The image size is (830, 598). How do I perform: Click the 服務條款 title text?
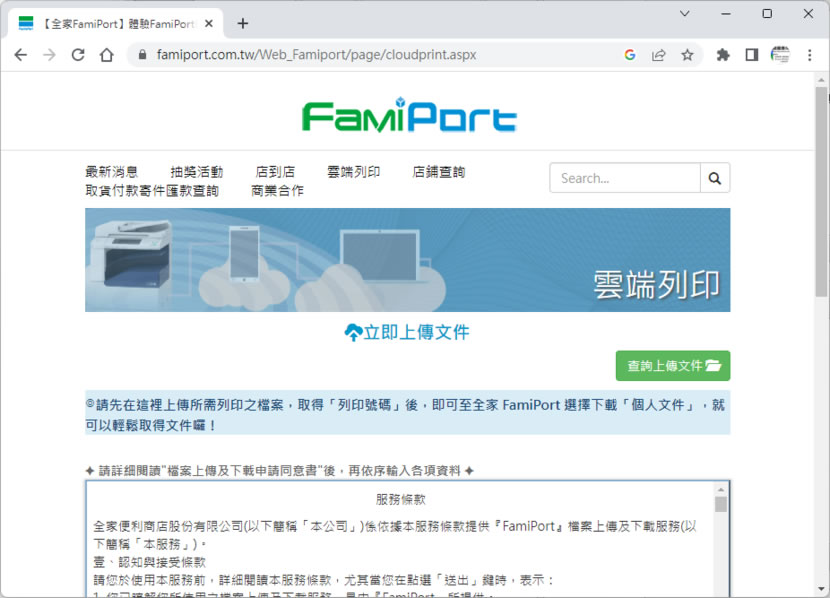pyautogui.click(x=401, y=499)
